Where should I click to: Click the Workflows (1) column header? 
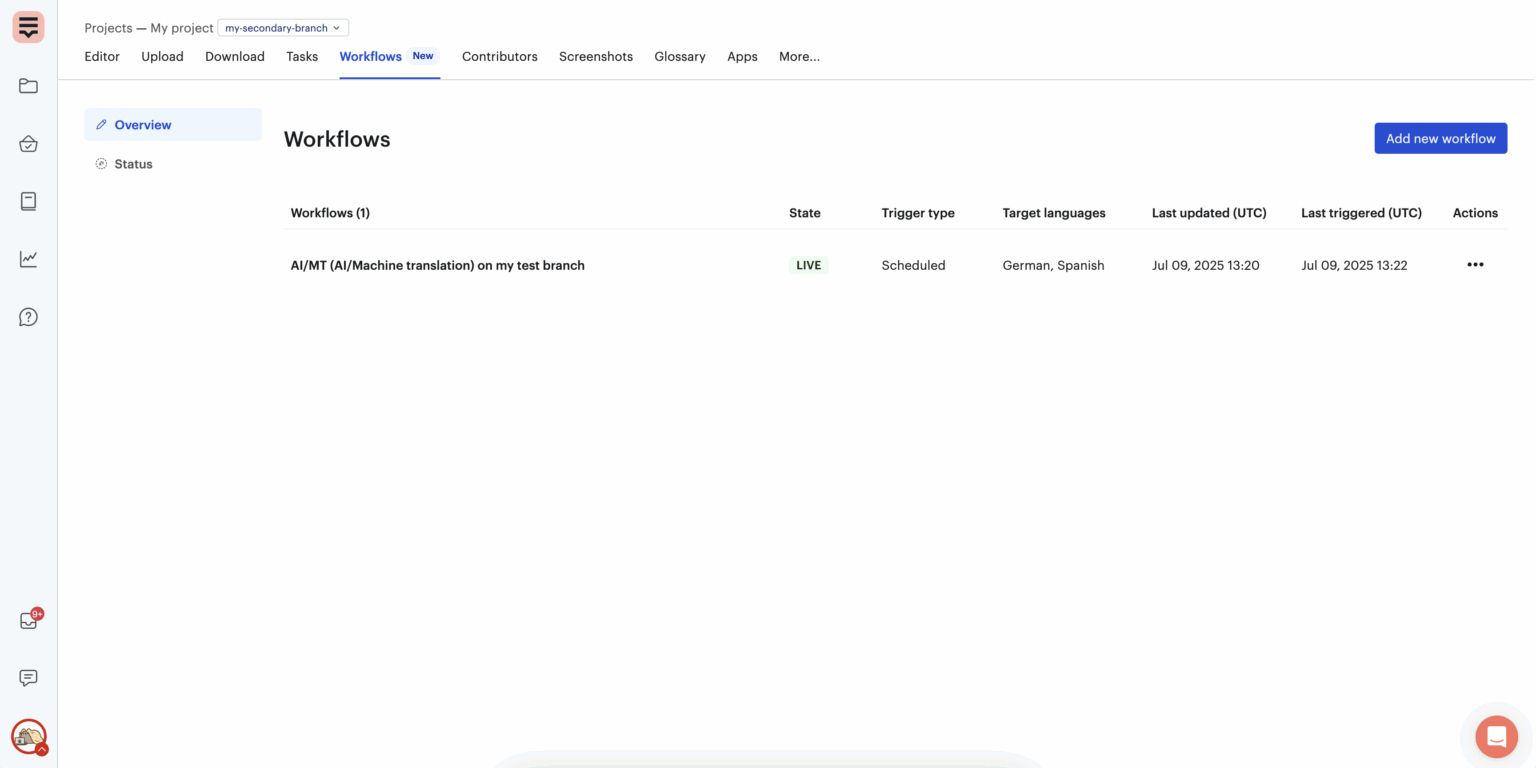coord(330,213)
